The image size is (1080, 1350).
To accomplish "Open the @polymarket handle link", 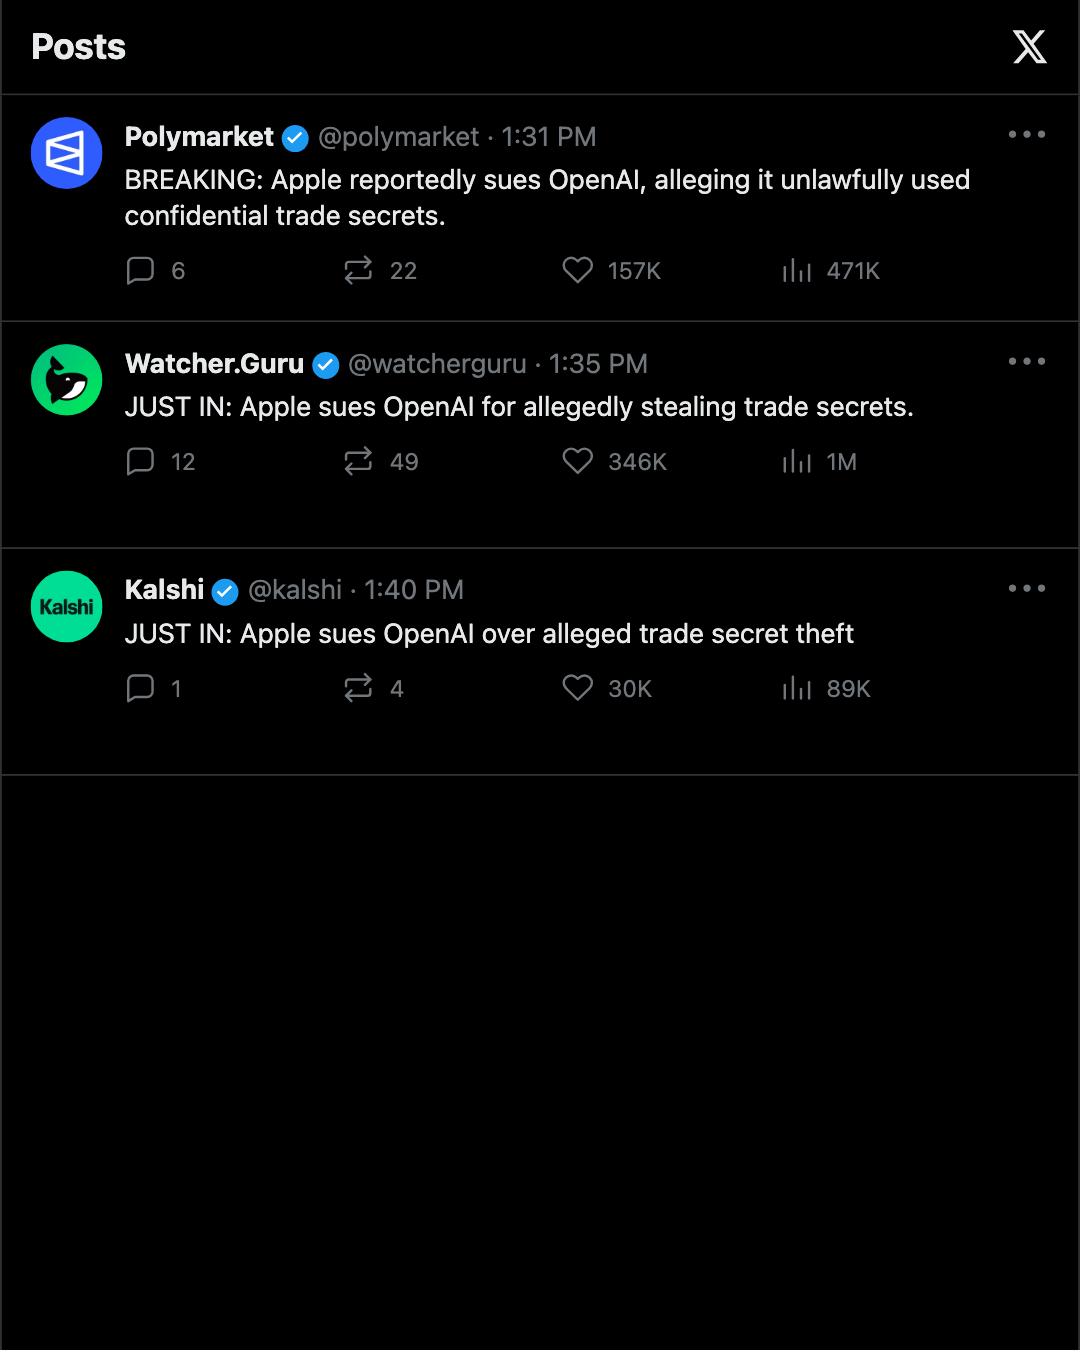I will [399, 137].
